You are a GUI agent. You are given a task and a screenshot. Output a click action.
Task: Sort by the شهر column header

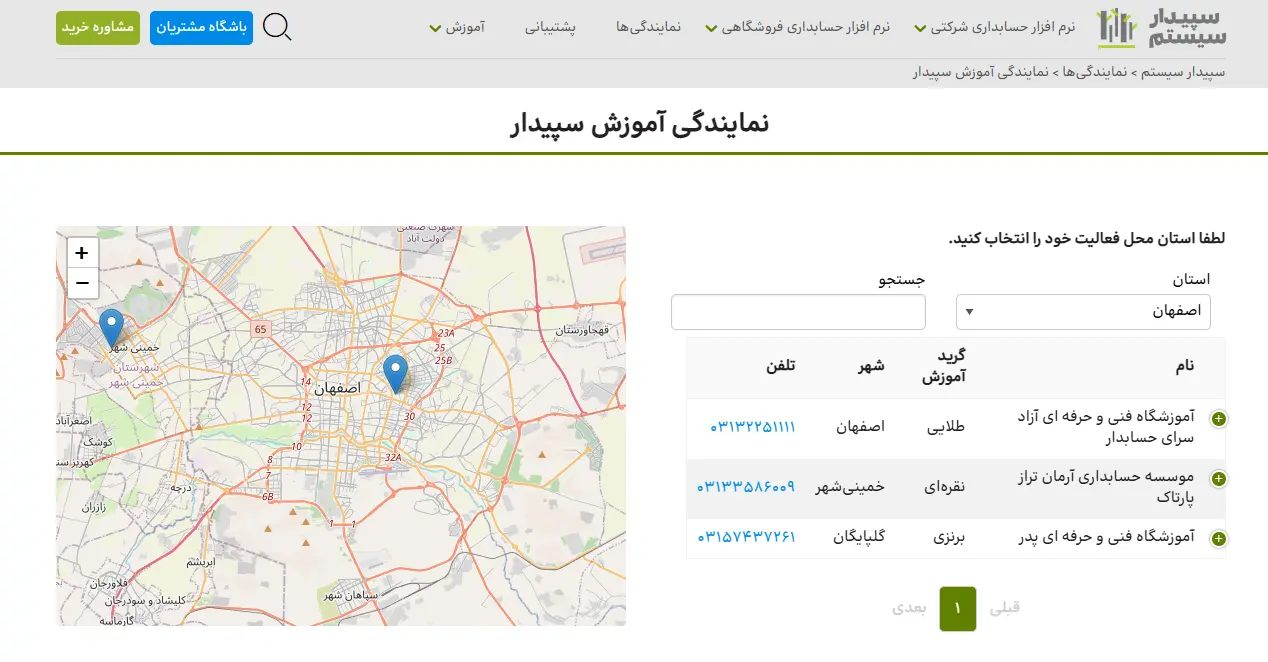click(870, 366)
